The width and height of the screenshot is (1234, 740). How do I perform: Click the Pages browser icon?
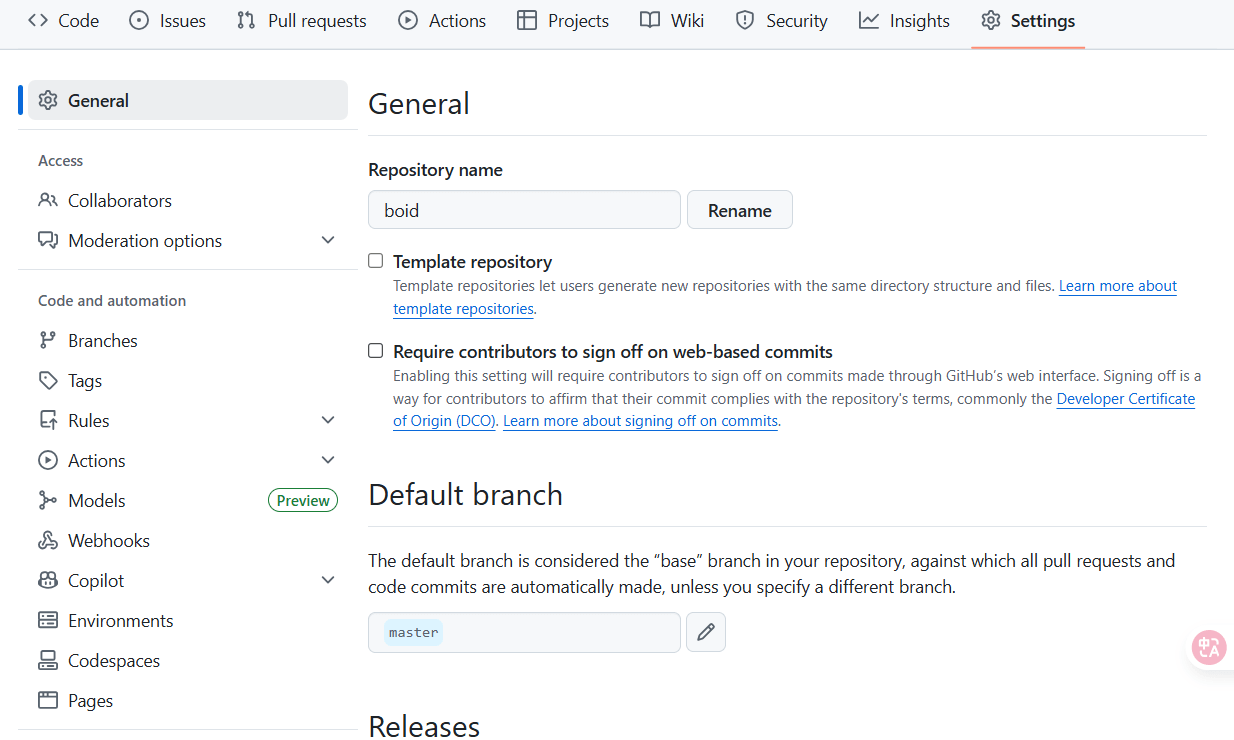tap(48, 700)
